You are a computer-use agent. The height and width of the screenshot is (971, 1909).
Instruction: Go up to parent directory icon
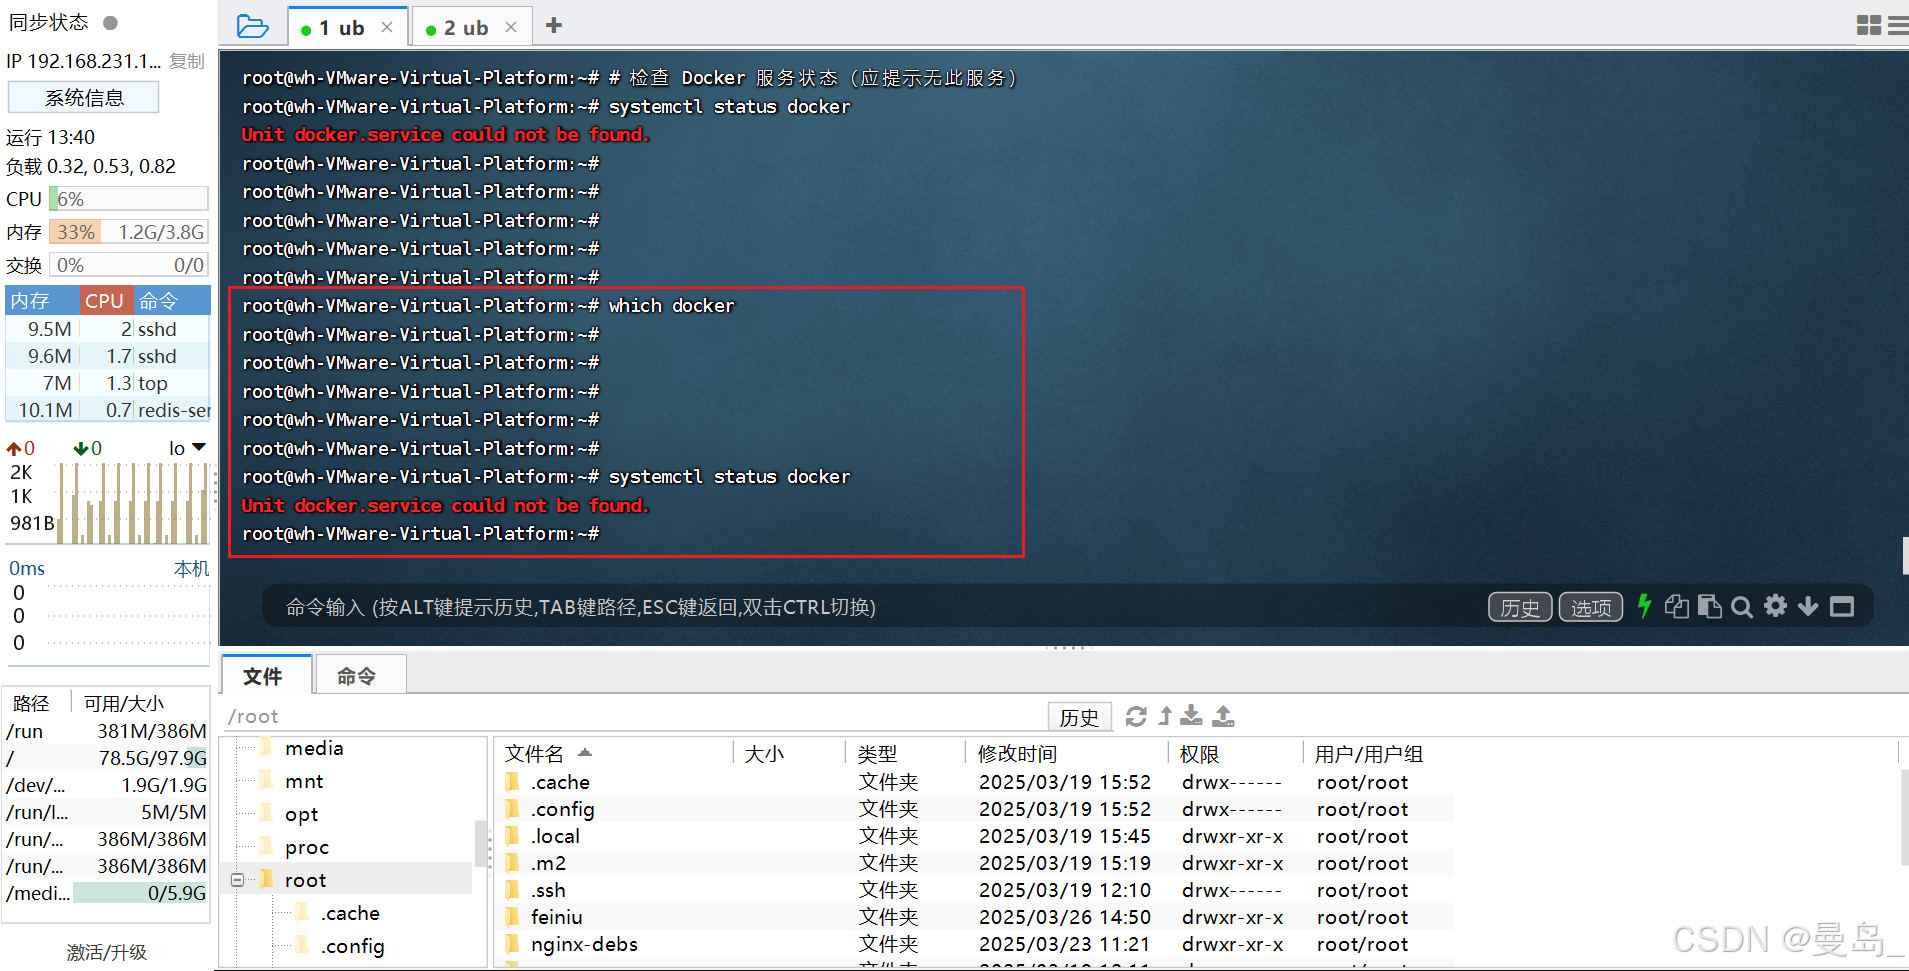pyautogui.click(x=1165, y=716)
